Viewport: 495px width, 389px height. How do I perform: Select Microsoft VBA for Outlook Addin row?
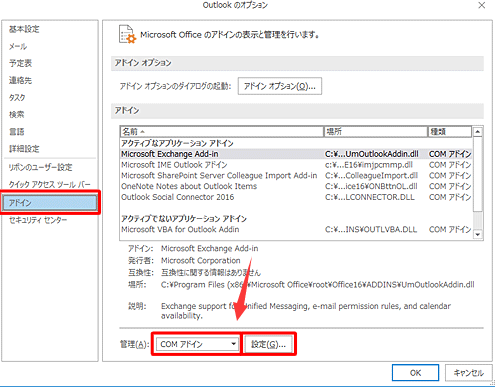(x=296, y=229)
